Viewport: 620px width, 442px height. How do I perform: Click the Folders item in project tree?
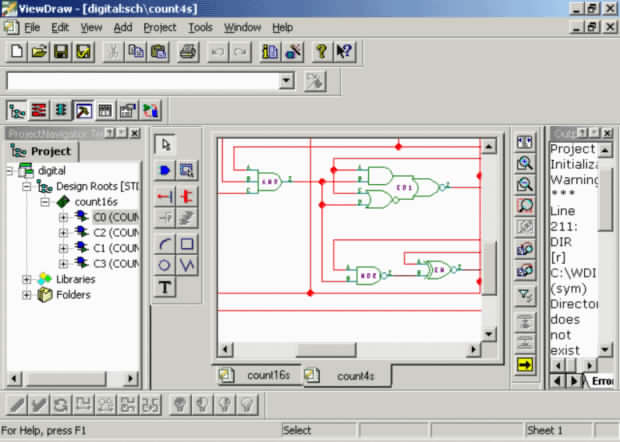point(73,295)
